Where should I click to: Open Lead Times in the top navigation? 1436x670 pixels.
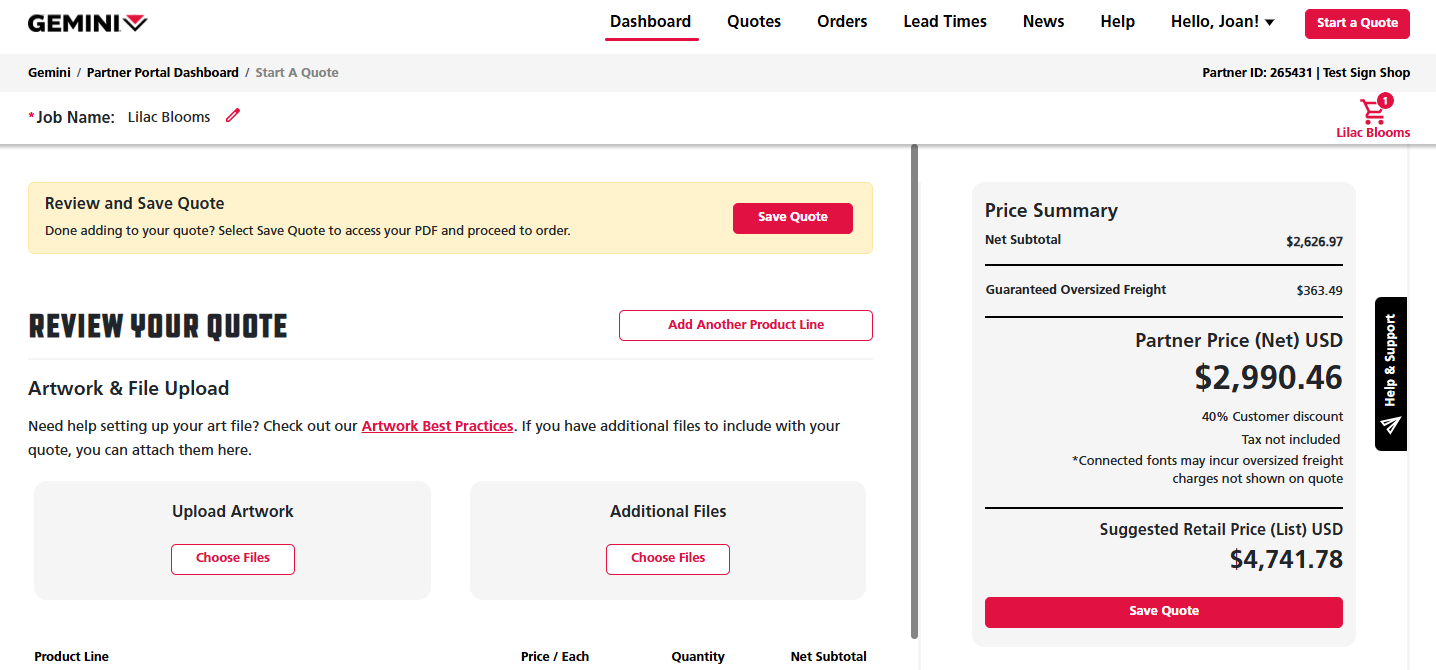pyautogui.click(x=945, y=22)
